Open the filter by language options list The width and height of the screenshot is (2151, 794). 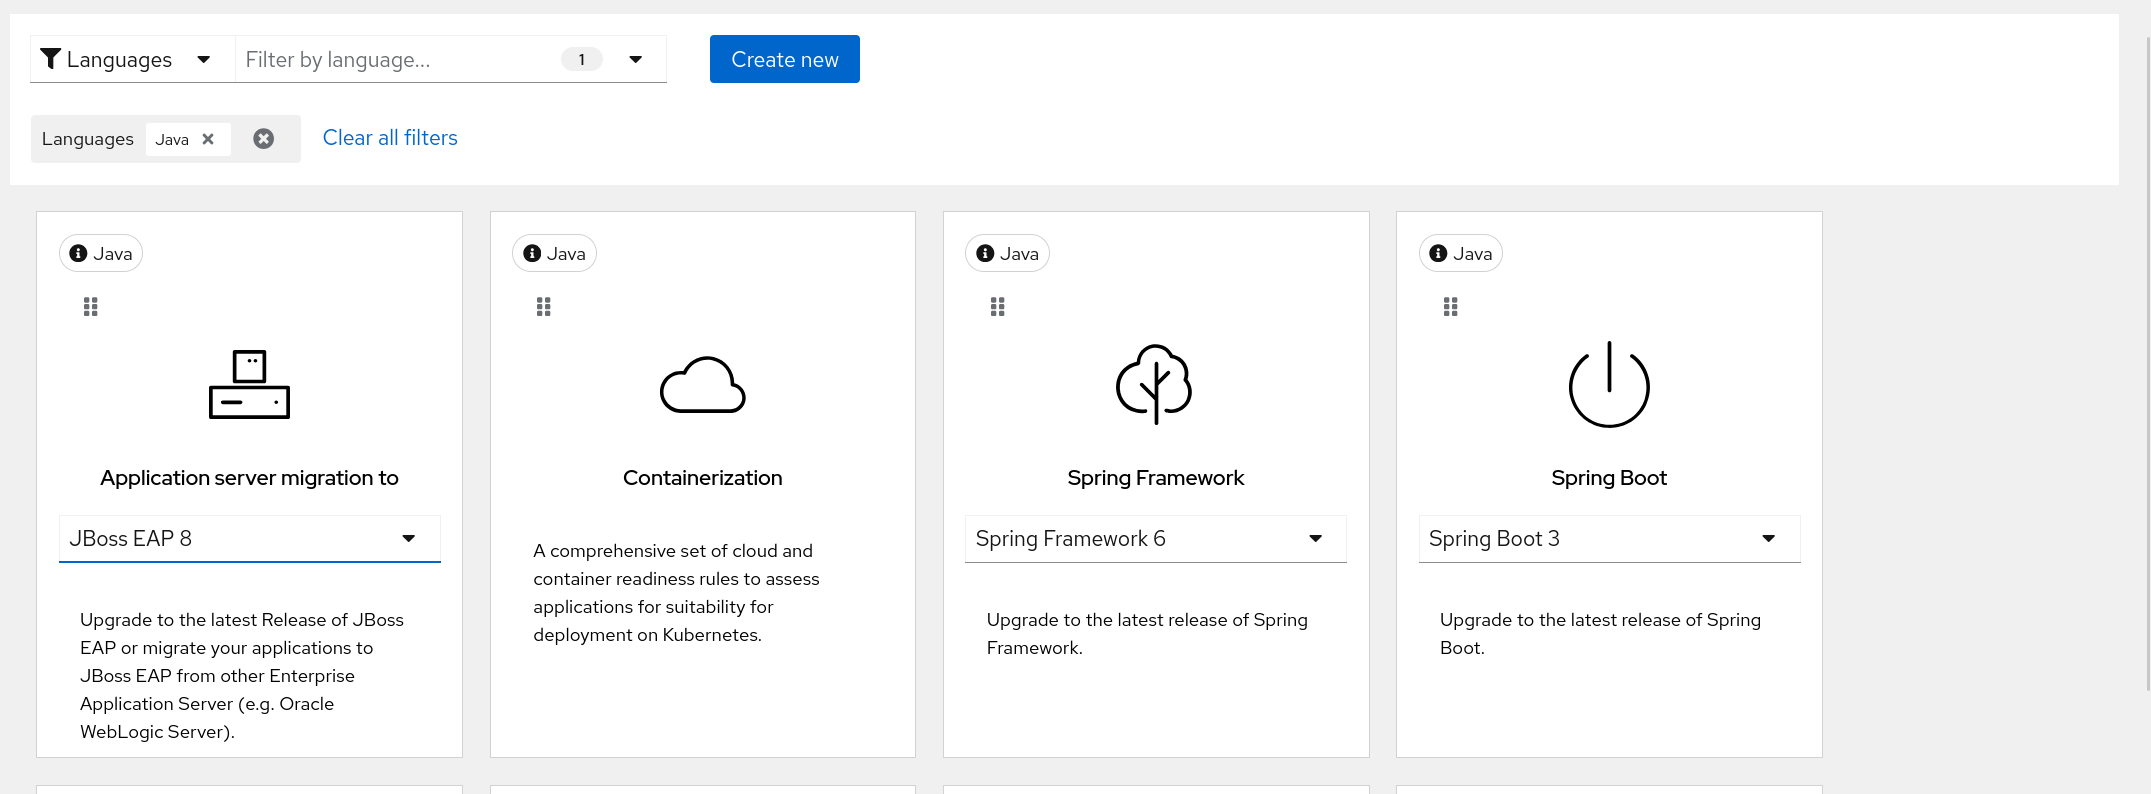click(x=636, y=60)
